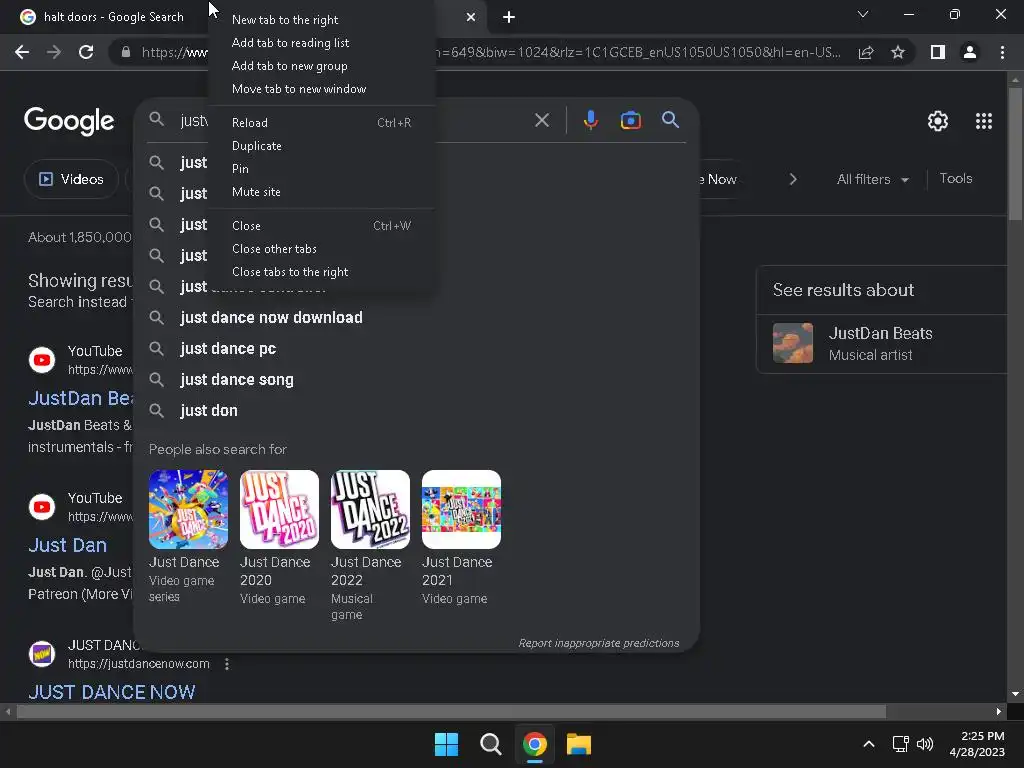Viewport: 1024px width, 768px height.
Task: Open Windows taskbar search
Action: point(490,744)
